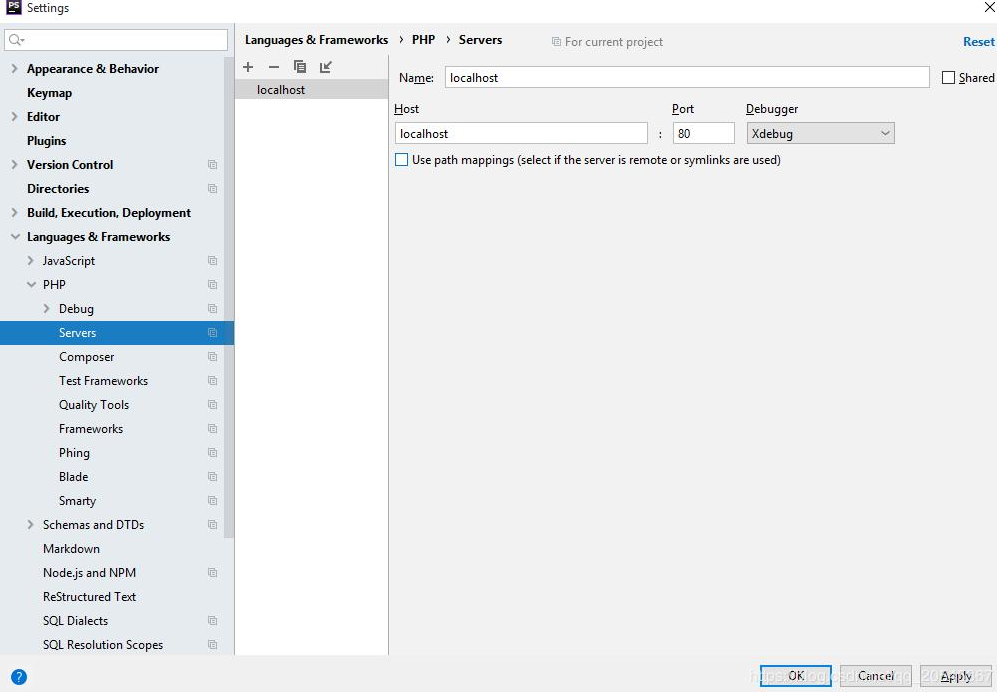Screen dimensions: 997x692
Task: Select Blade under PHP
Action: tap(74, 477)
